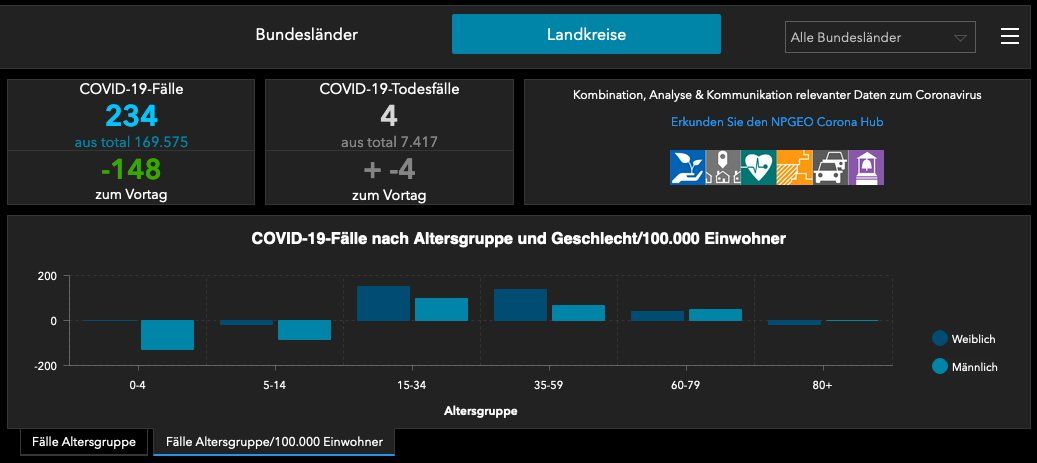Image resolution: width=1037 pixels, height=463 pixels.
Task: Click the Weiblich bar for 35-59
Action: (x=520, y=305)
